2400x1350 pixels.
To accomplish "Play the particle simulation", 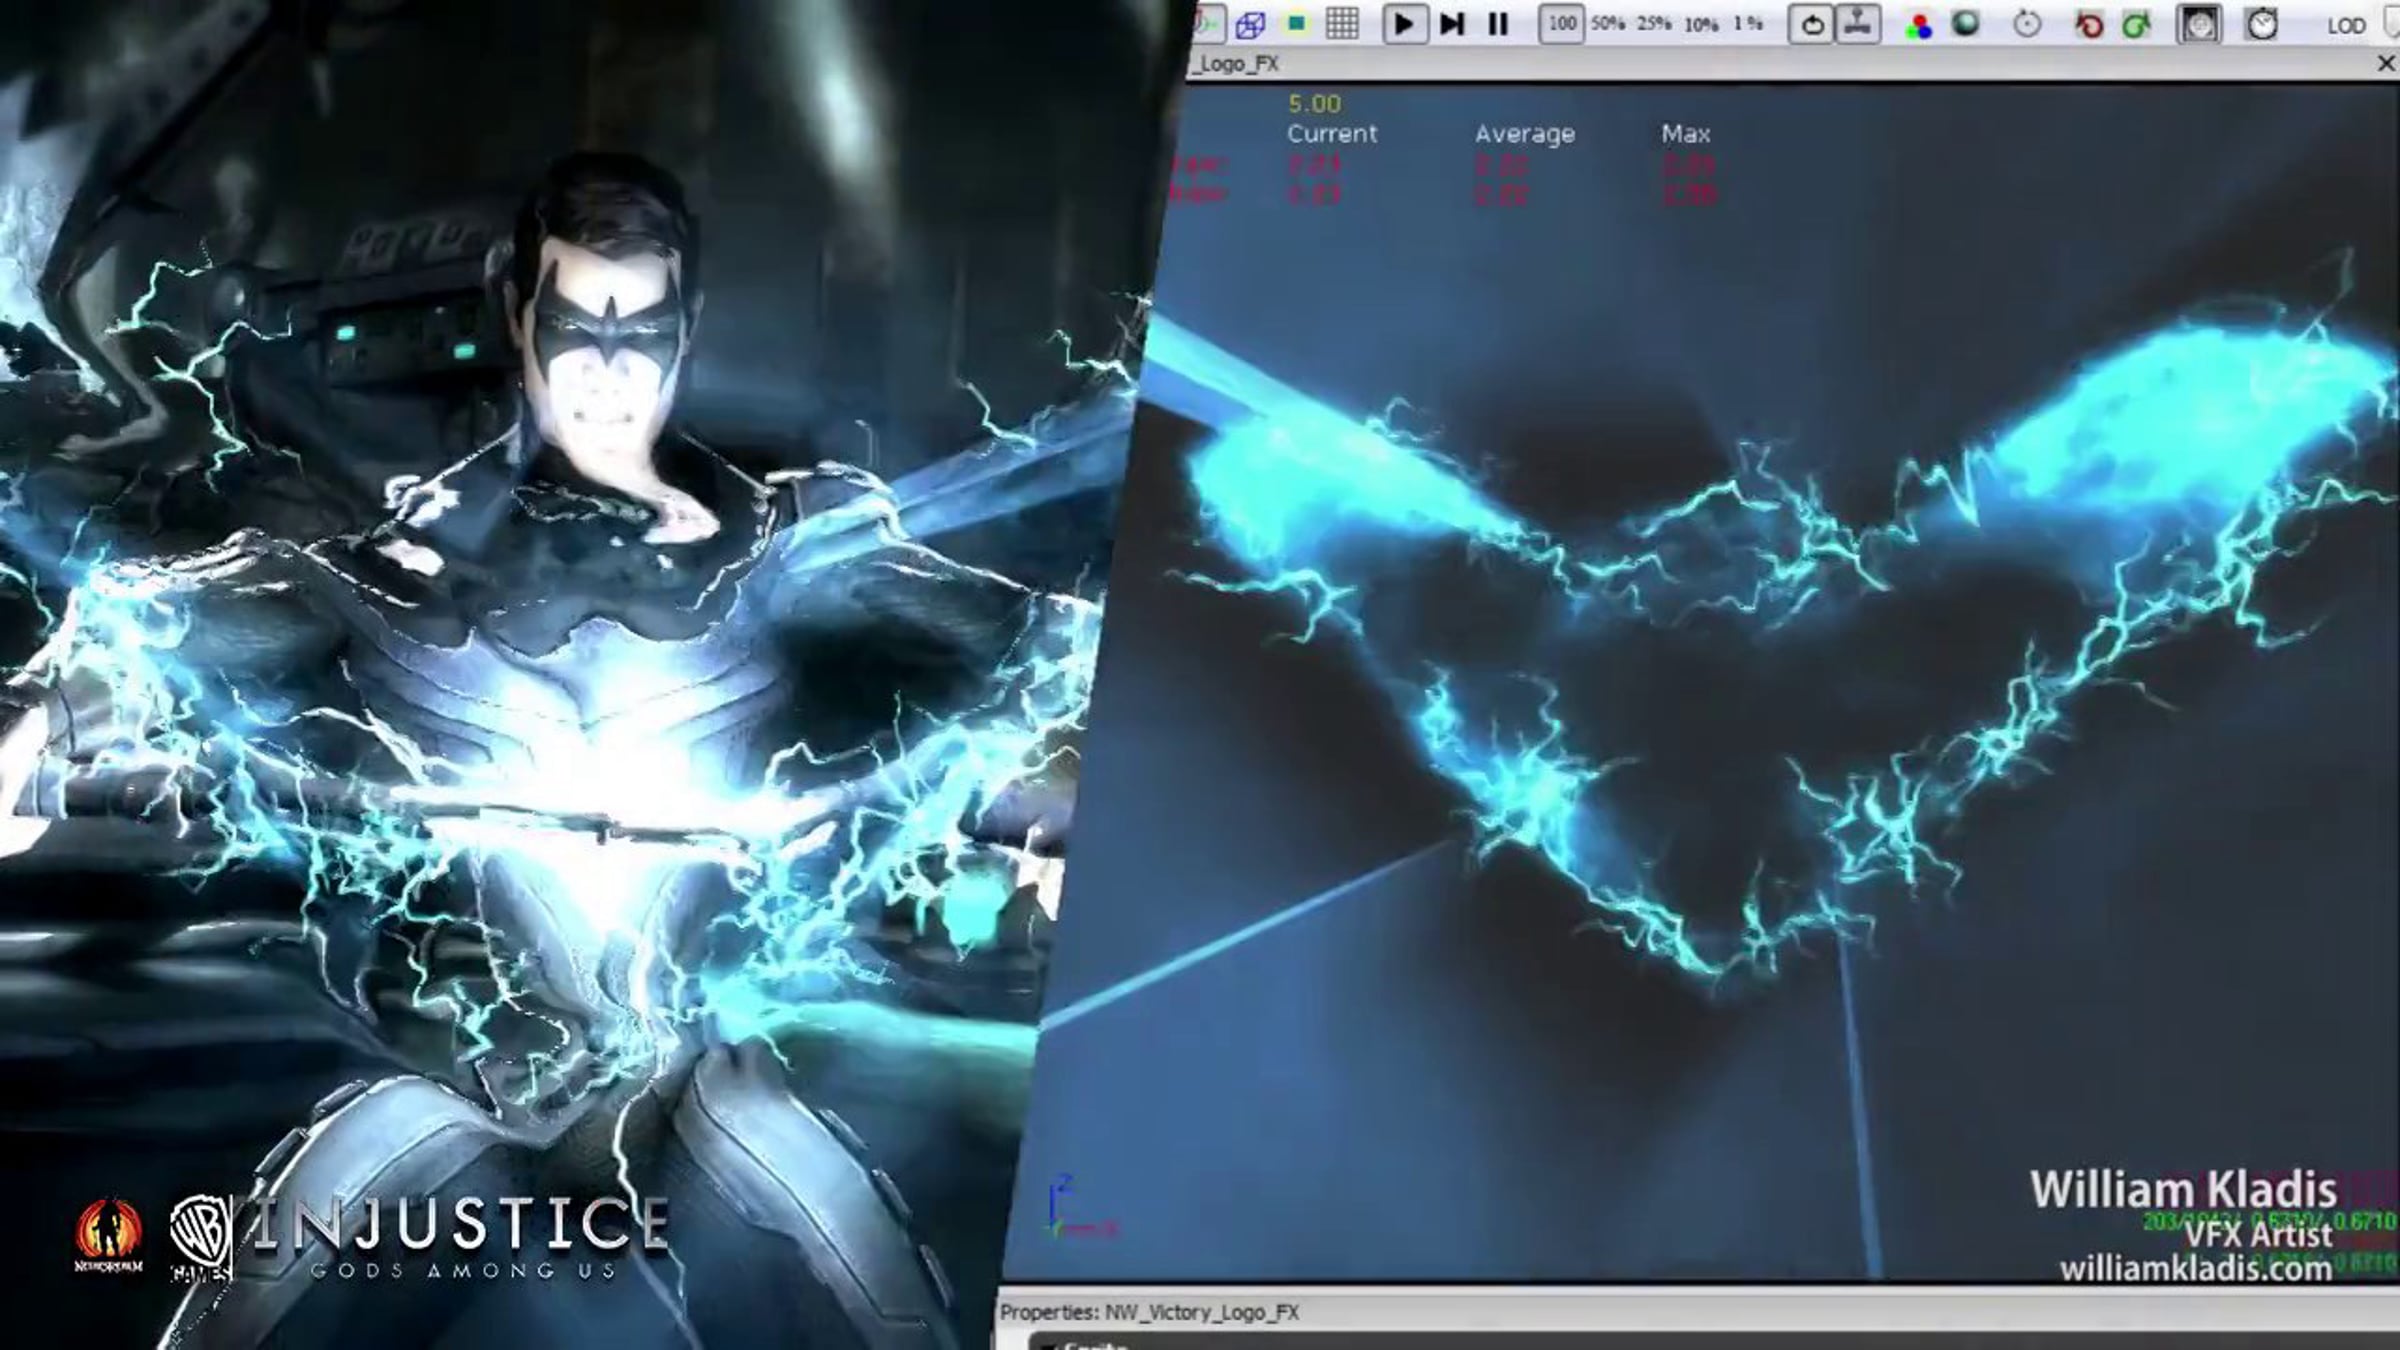I will (1404, 24).
